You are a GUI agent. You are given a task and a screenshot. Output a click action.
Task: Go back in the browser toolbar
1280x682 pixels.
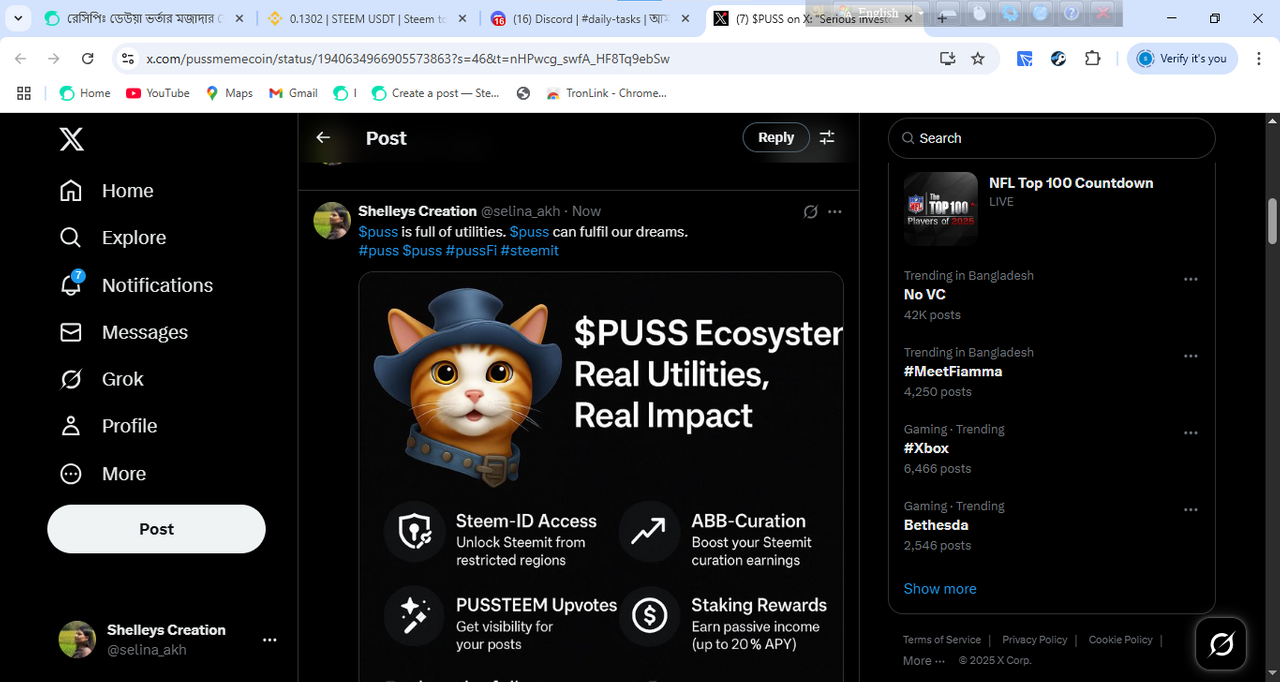[x=21, y=59]
